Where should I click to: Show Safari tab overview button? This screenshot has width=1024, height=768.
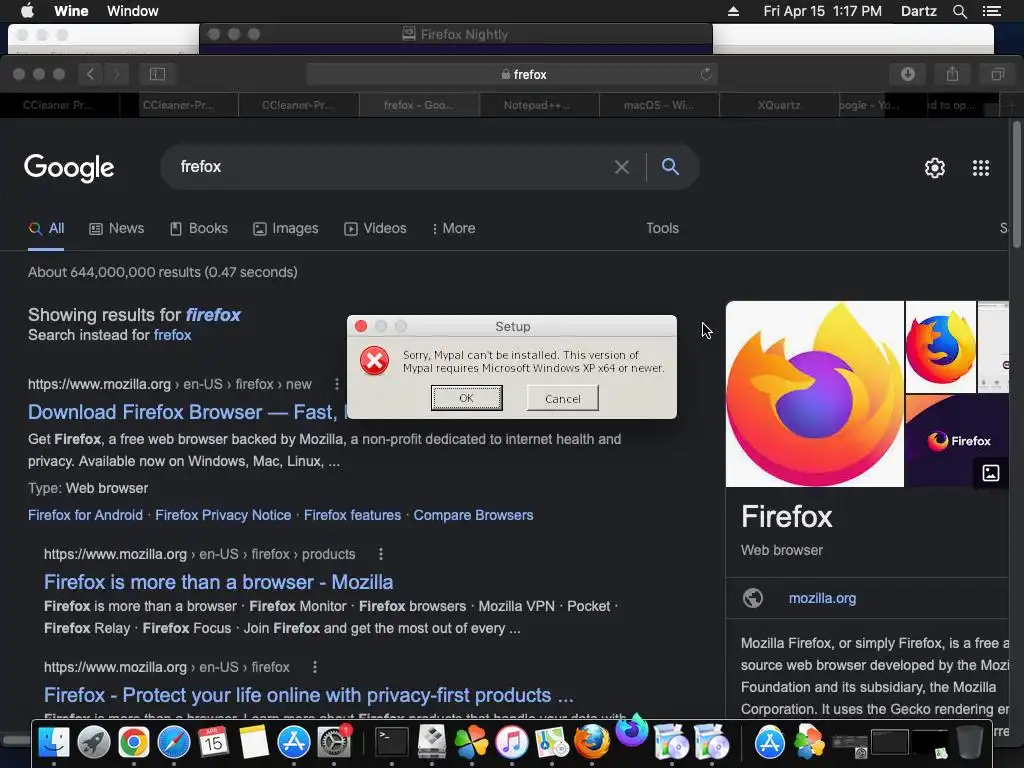997,74
